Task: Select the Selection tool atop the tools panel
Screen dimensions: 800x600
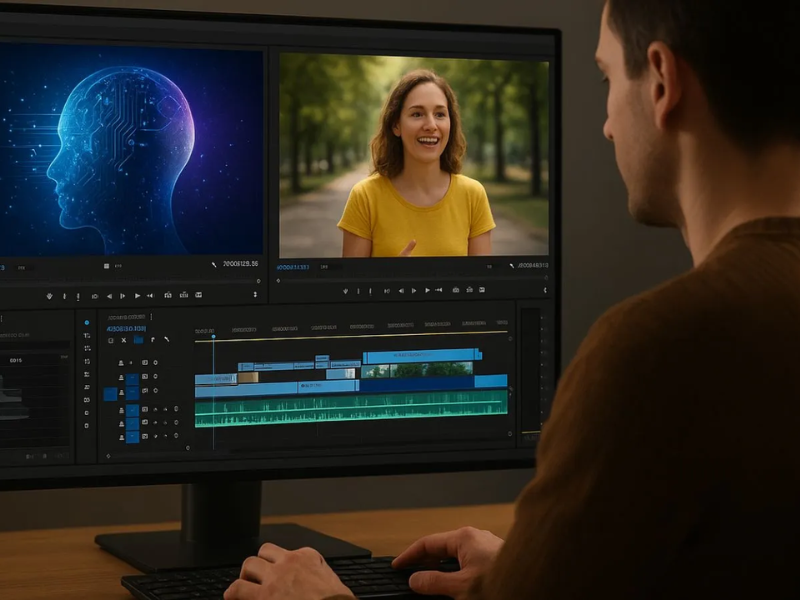Action: (86, 323)
